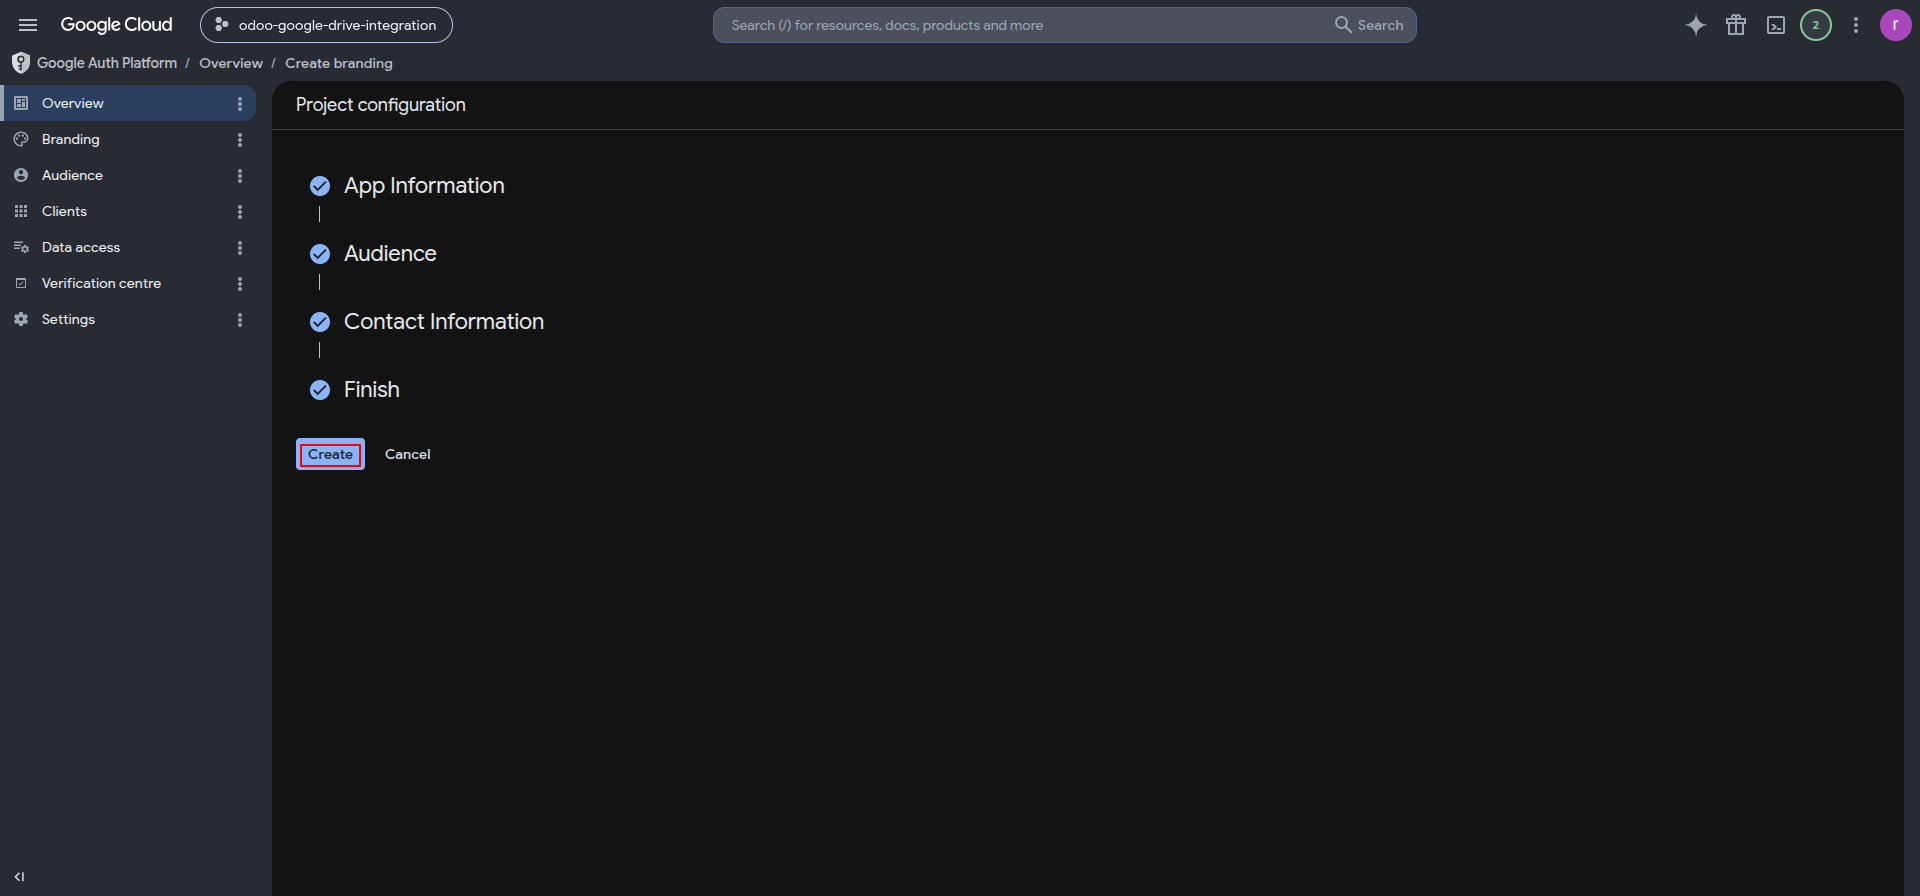Open notifications badge showing 2
Viewport: 1920px width, 896px height.
[1816, 25]
